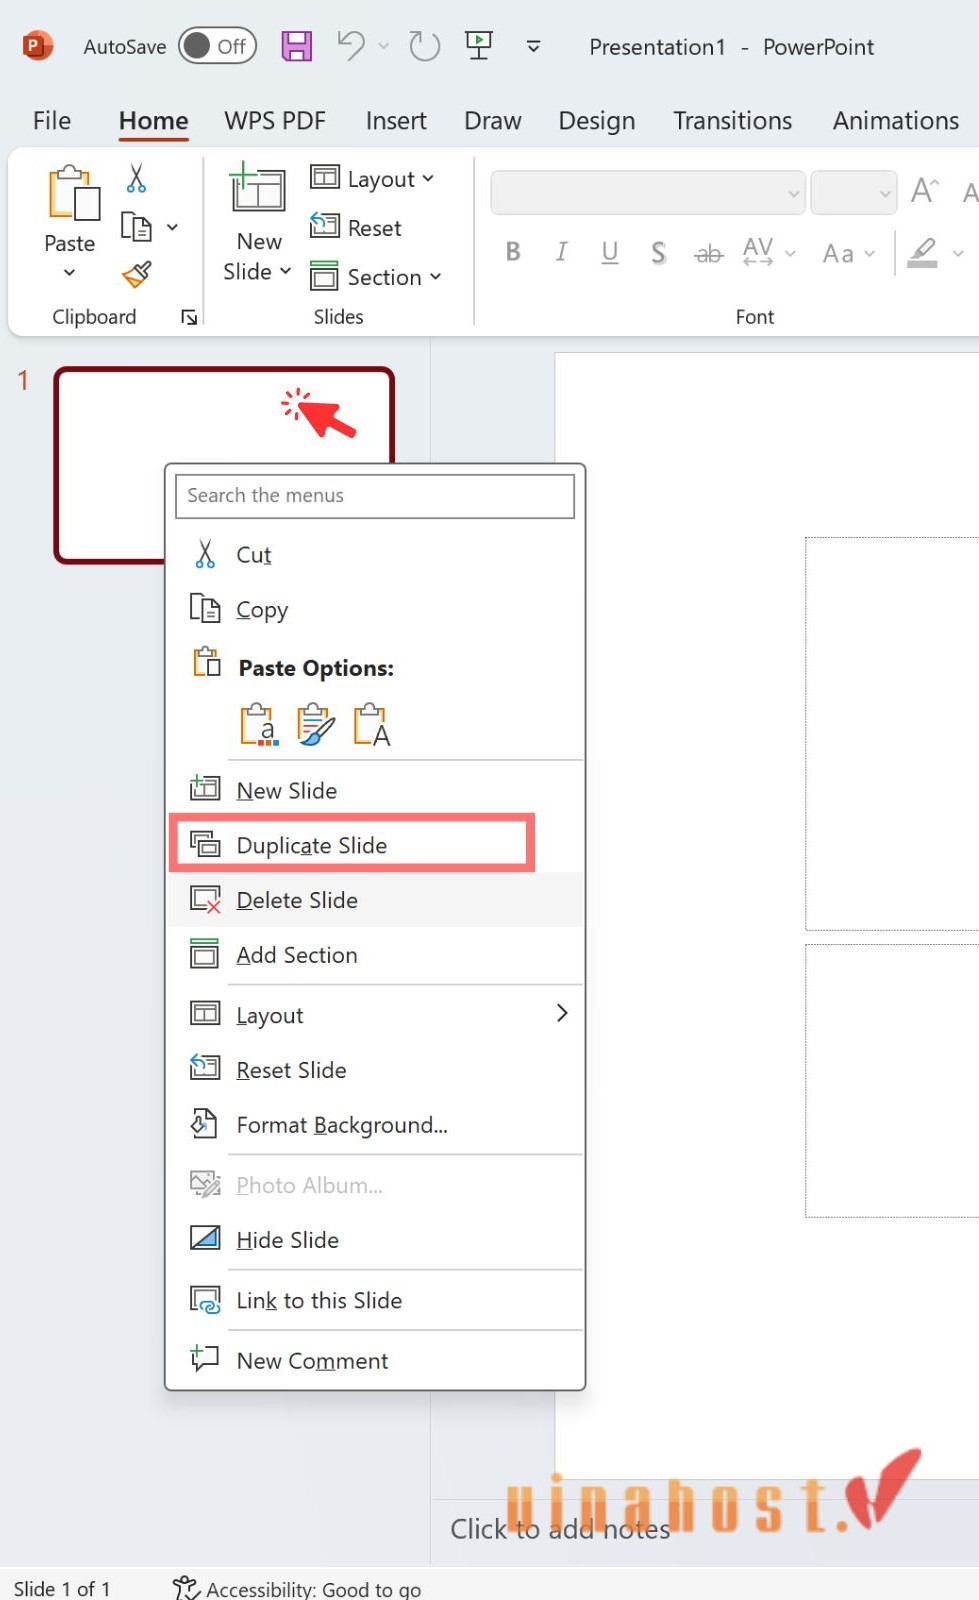979x1600 pixels.
Task: Toggle text Shadow formatting
Action: (658, 252)
